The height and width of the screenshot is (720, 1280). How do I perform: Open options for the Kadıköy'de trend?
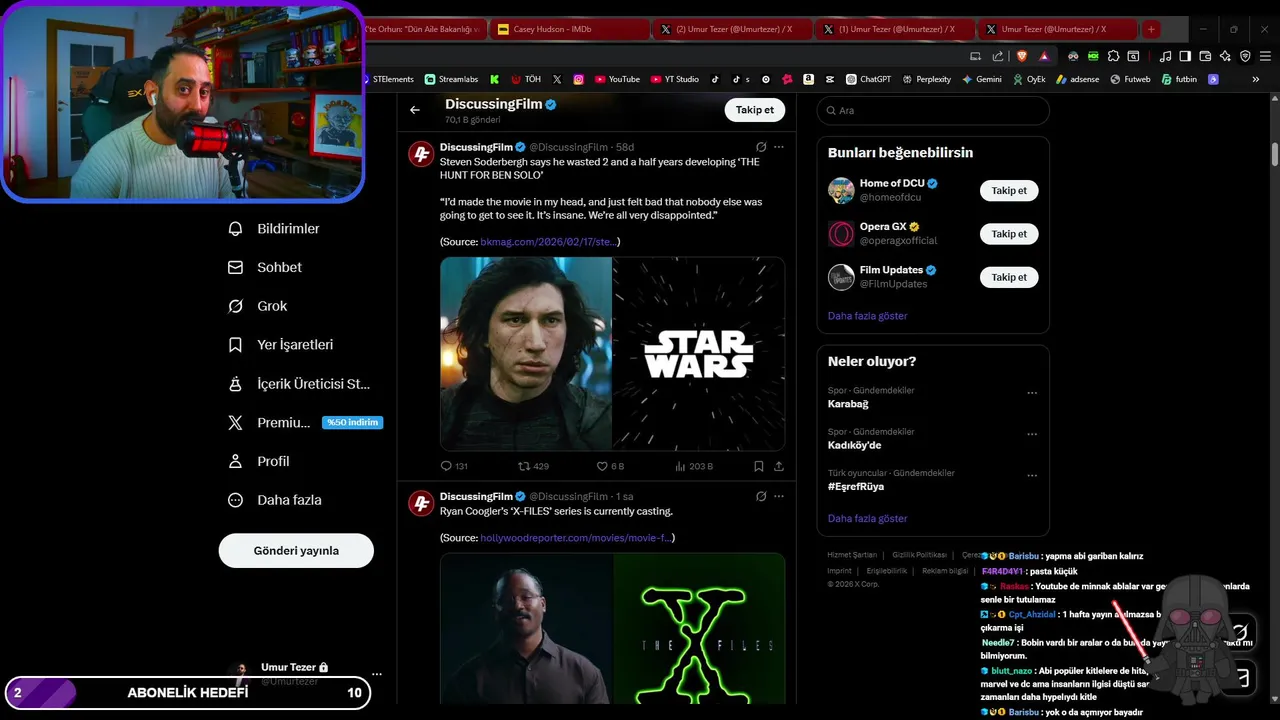[x=1032, y=435]
